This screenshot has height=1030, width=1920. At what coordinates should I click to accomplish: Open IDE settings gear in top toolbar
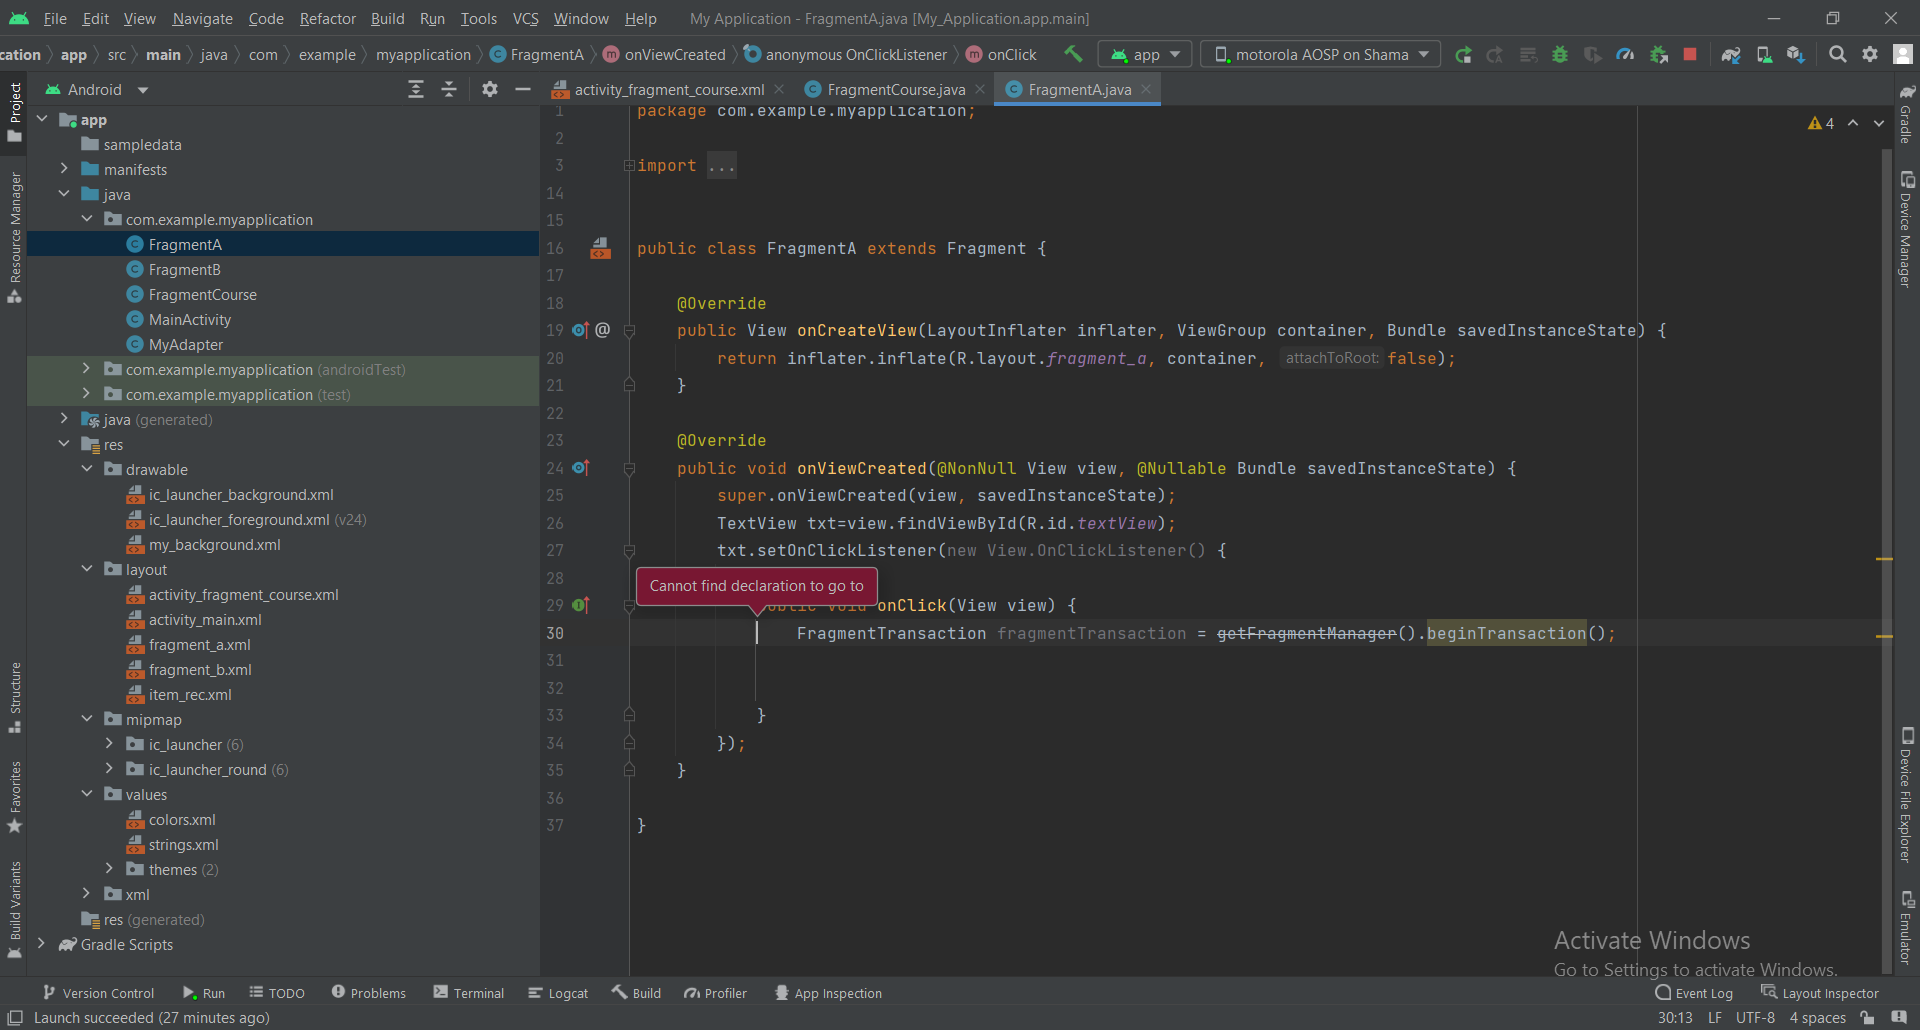pos(1870,55)
